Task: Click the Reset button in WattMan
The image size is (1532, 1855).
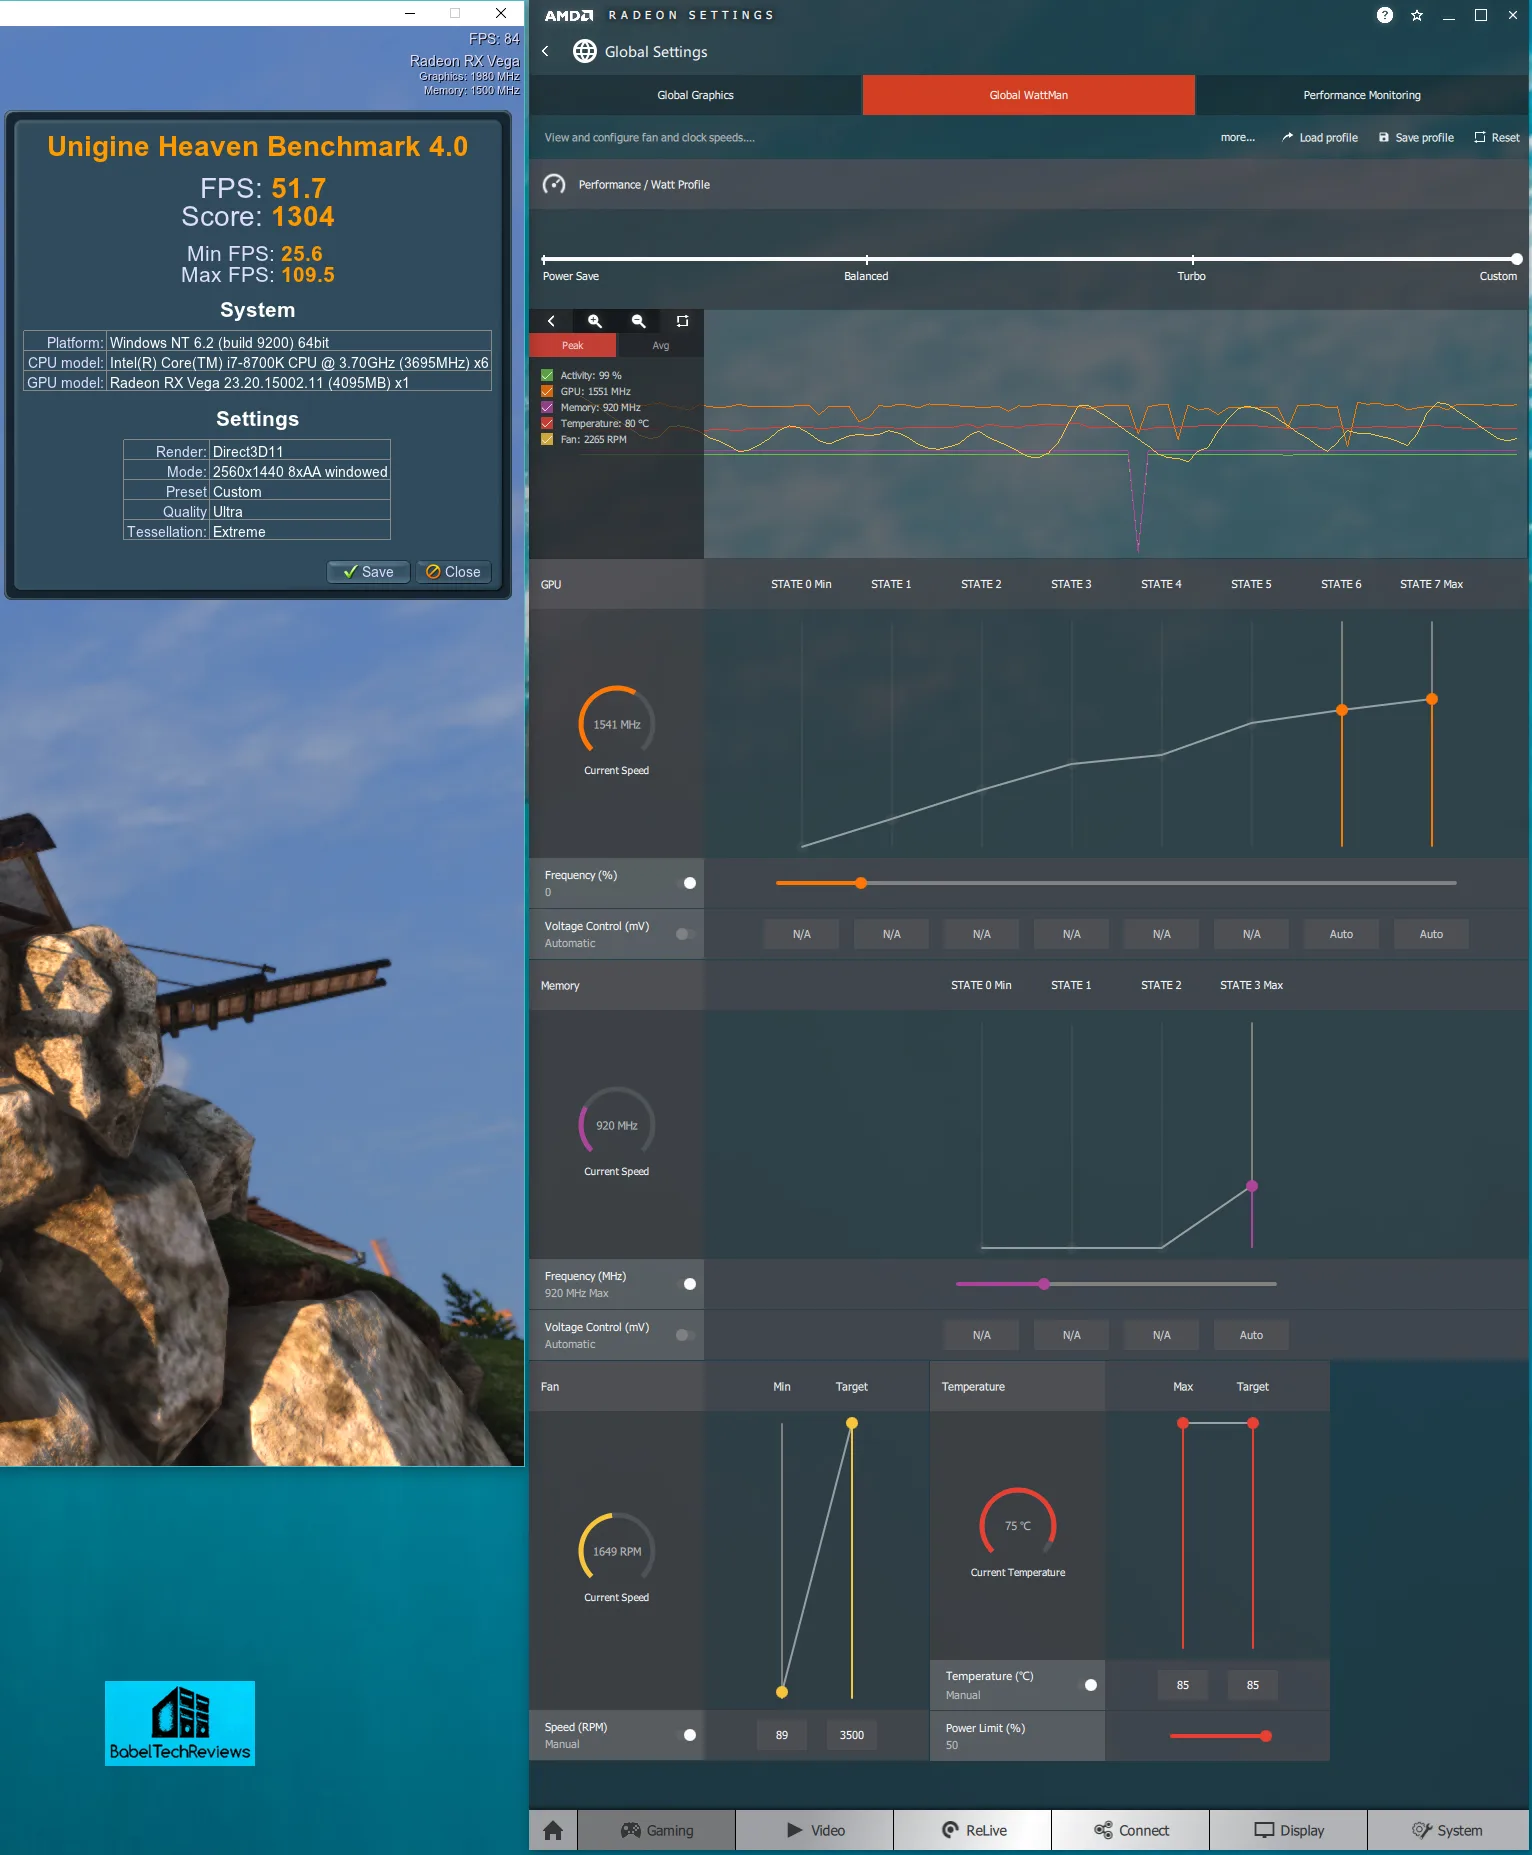Action: tap(1496, 137)
